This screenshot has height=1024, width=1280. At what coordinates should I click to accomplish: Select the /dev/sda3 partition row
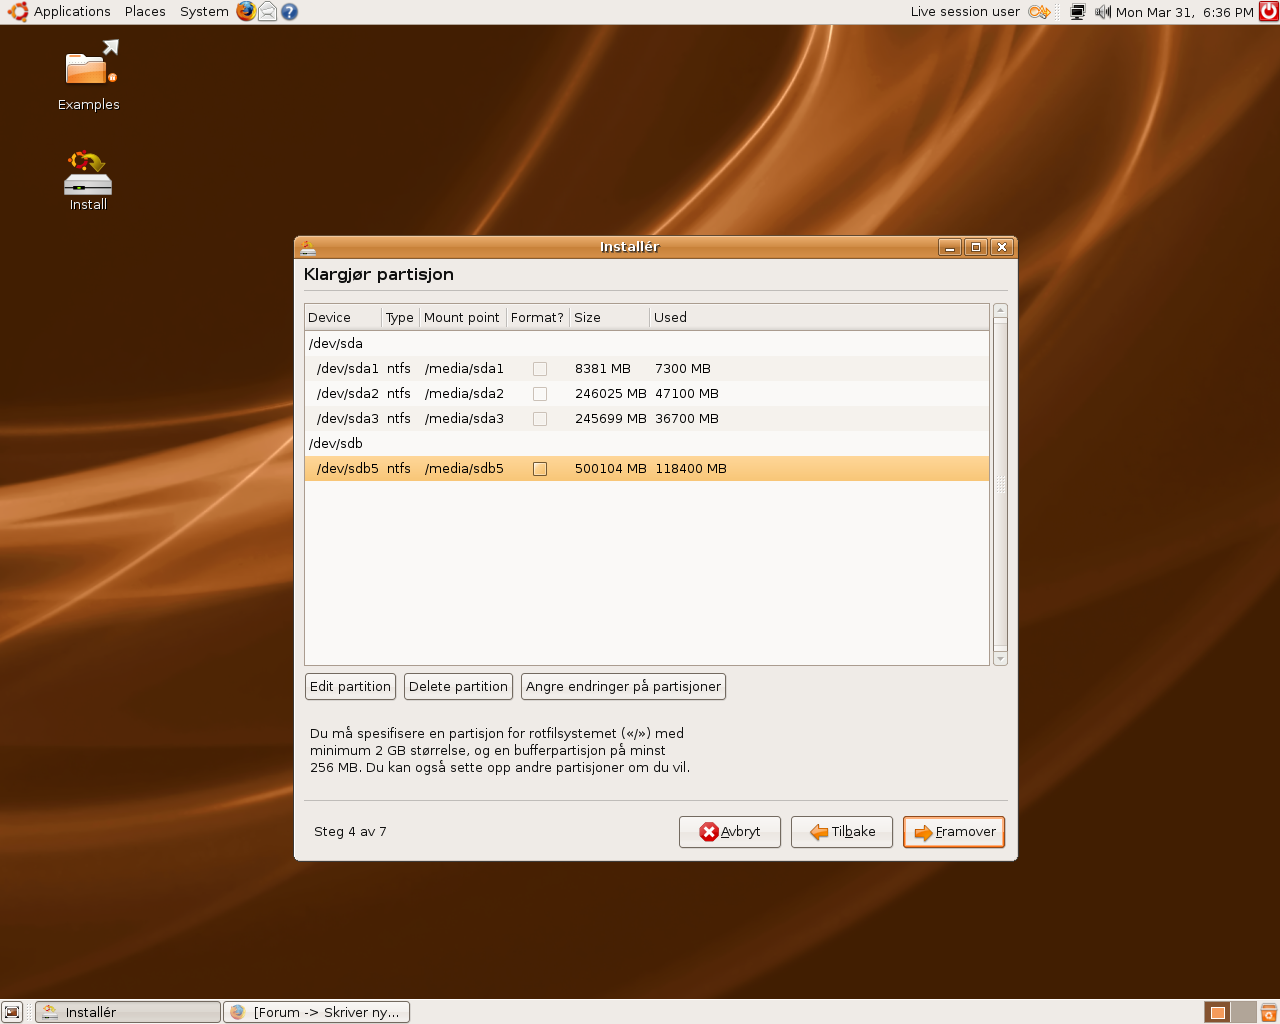(647, 419)
